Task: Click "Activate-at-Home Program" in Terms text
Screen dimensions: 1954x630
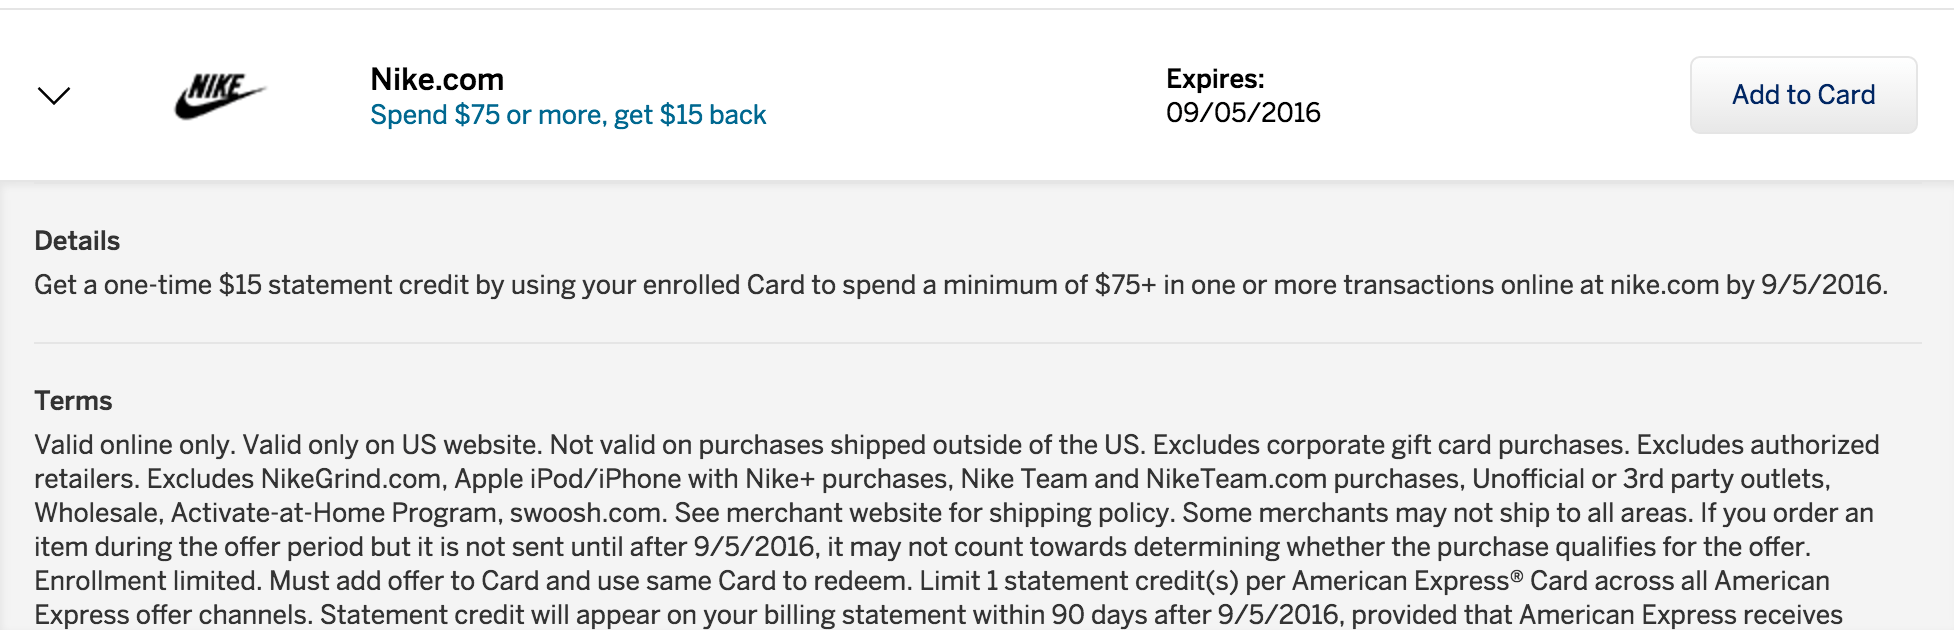Action: [x=334, y=513]
